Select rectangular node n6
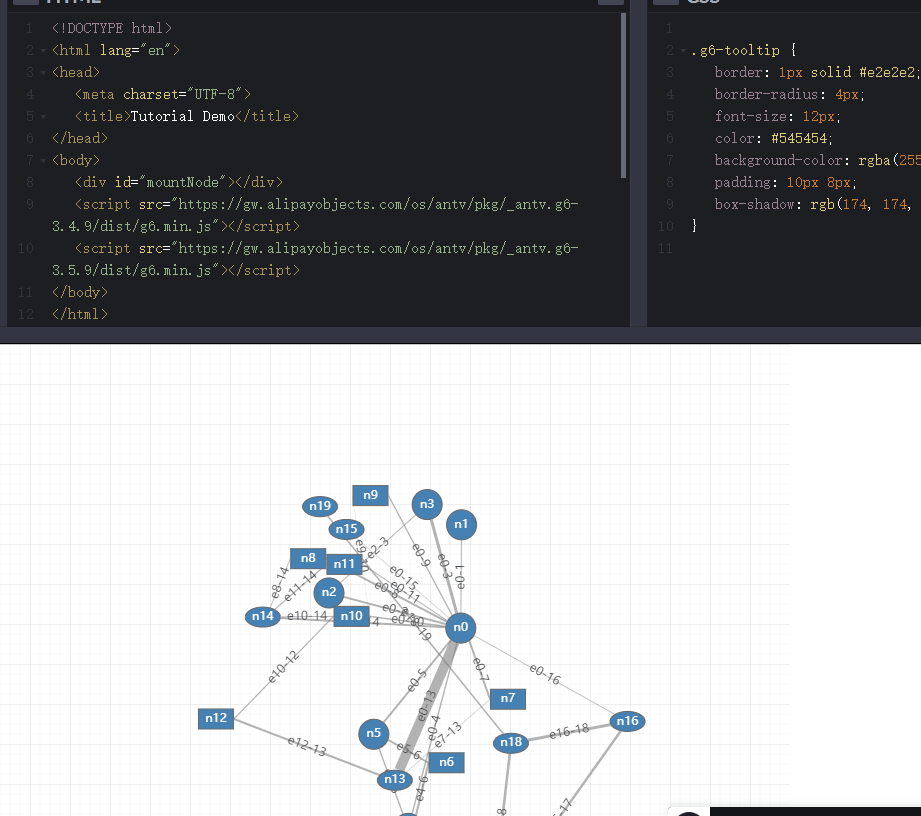The width and height of the screenshot is (921, 816). coord(446,762)
